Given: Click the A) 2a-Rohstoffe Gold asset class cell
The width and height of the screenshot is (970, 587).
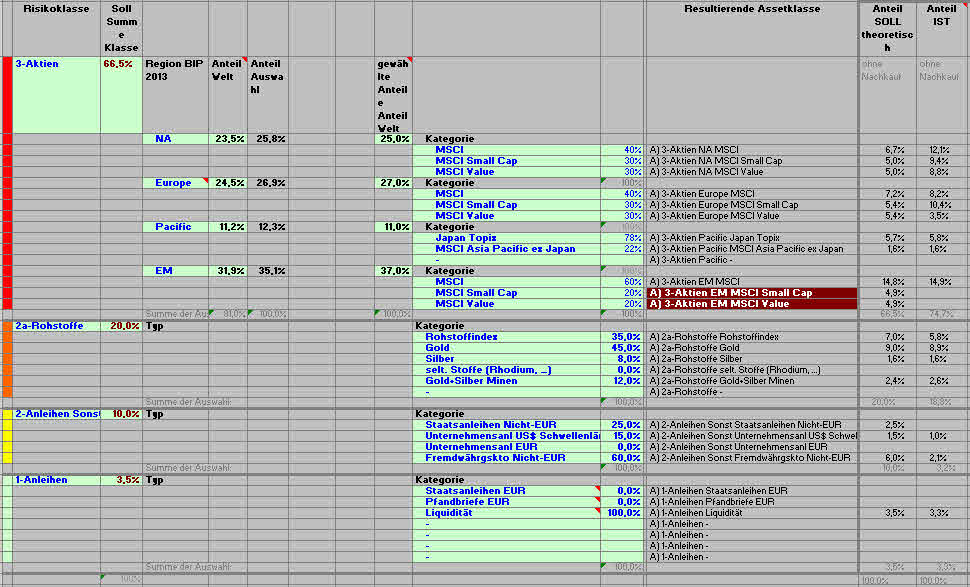Looking at the screenshot, I should 752,348.
